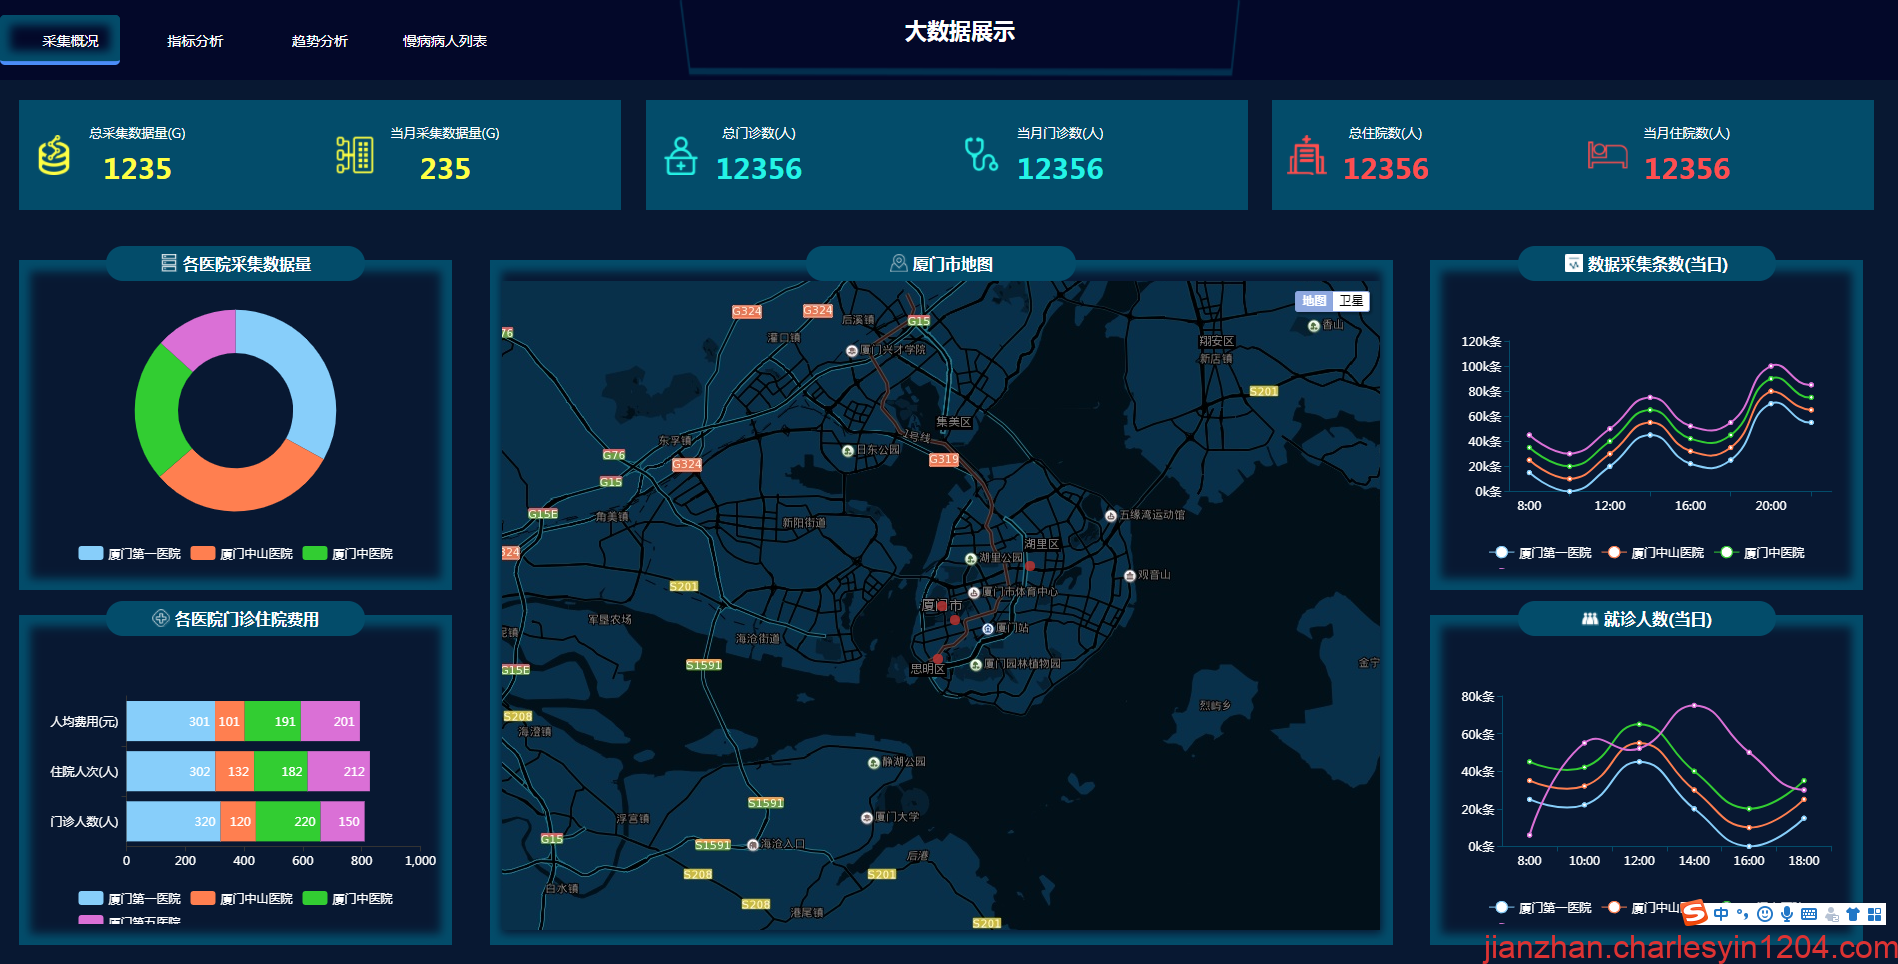Click the microphone icon in Sogou input bar
The image size is (1898, 964).
1787,914
